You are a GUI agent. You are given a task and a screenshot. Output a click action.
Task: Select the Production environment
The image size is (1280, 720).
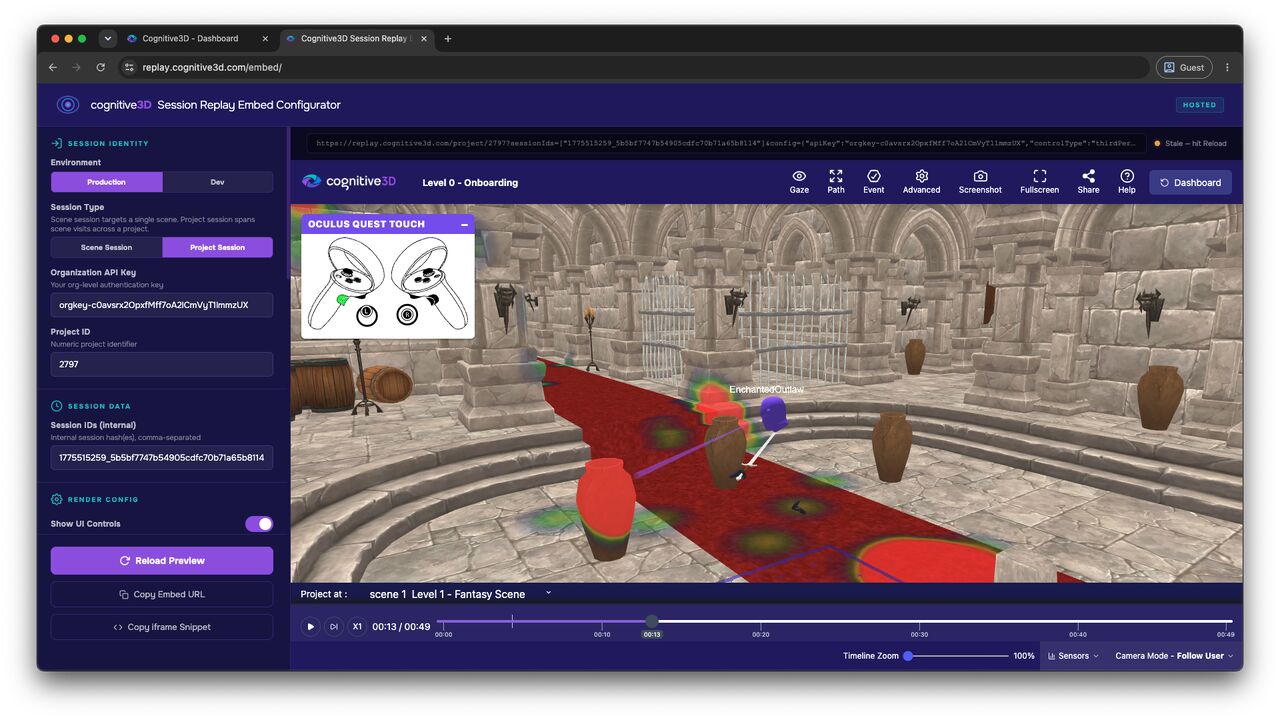107,182
